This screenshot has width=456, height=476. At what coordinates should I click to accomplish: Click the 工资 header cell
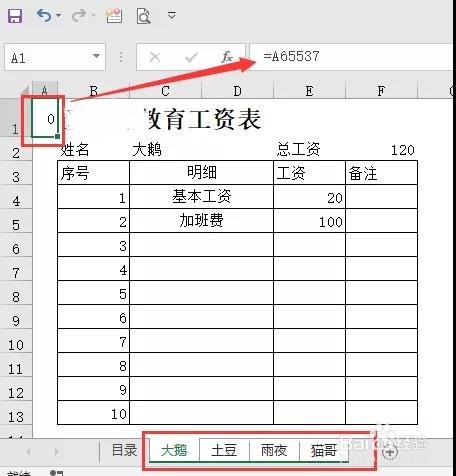click(309, 173)
